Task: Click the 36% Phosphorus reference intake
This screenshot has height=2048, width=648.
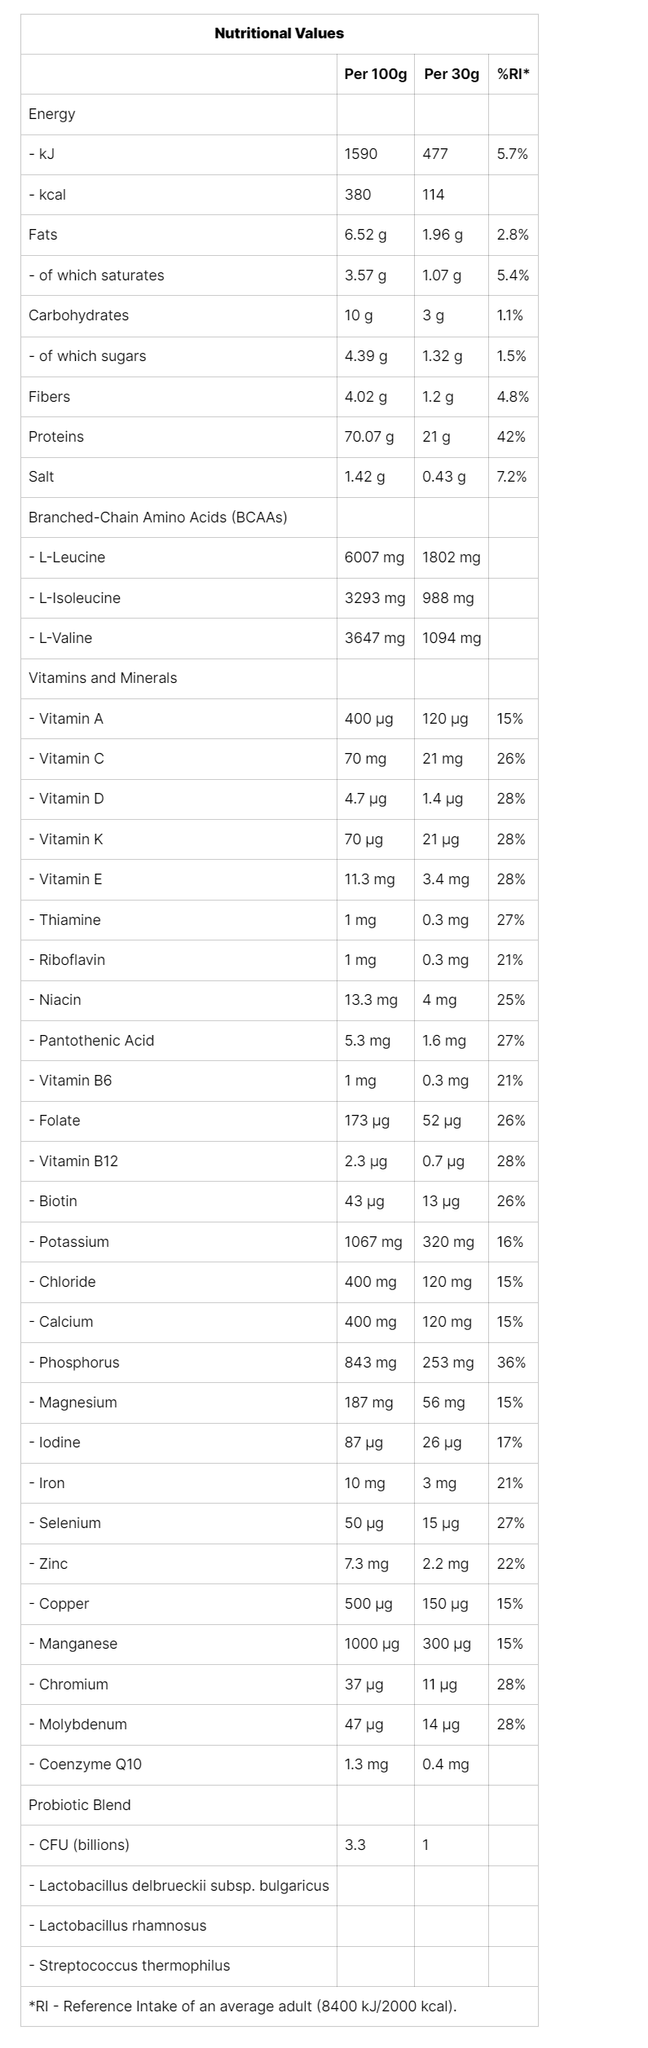Action: coord(510,1362)
